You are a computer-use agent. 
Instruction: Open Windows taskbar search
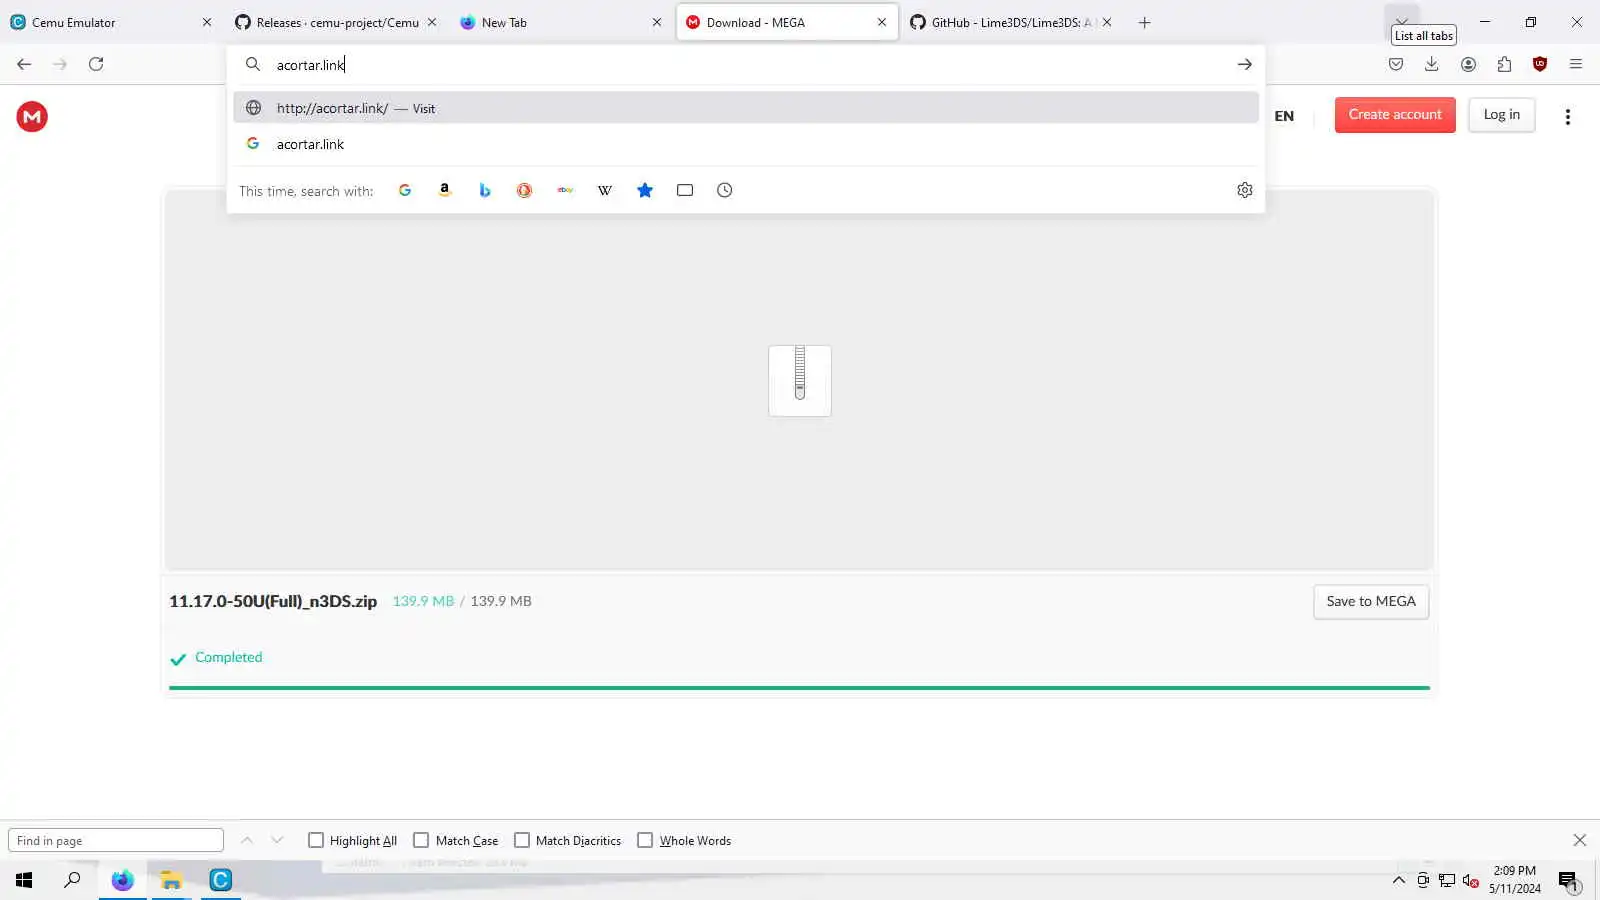pyautogui.click(x=72, y=880)
